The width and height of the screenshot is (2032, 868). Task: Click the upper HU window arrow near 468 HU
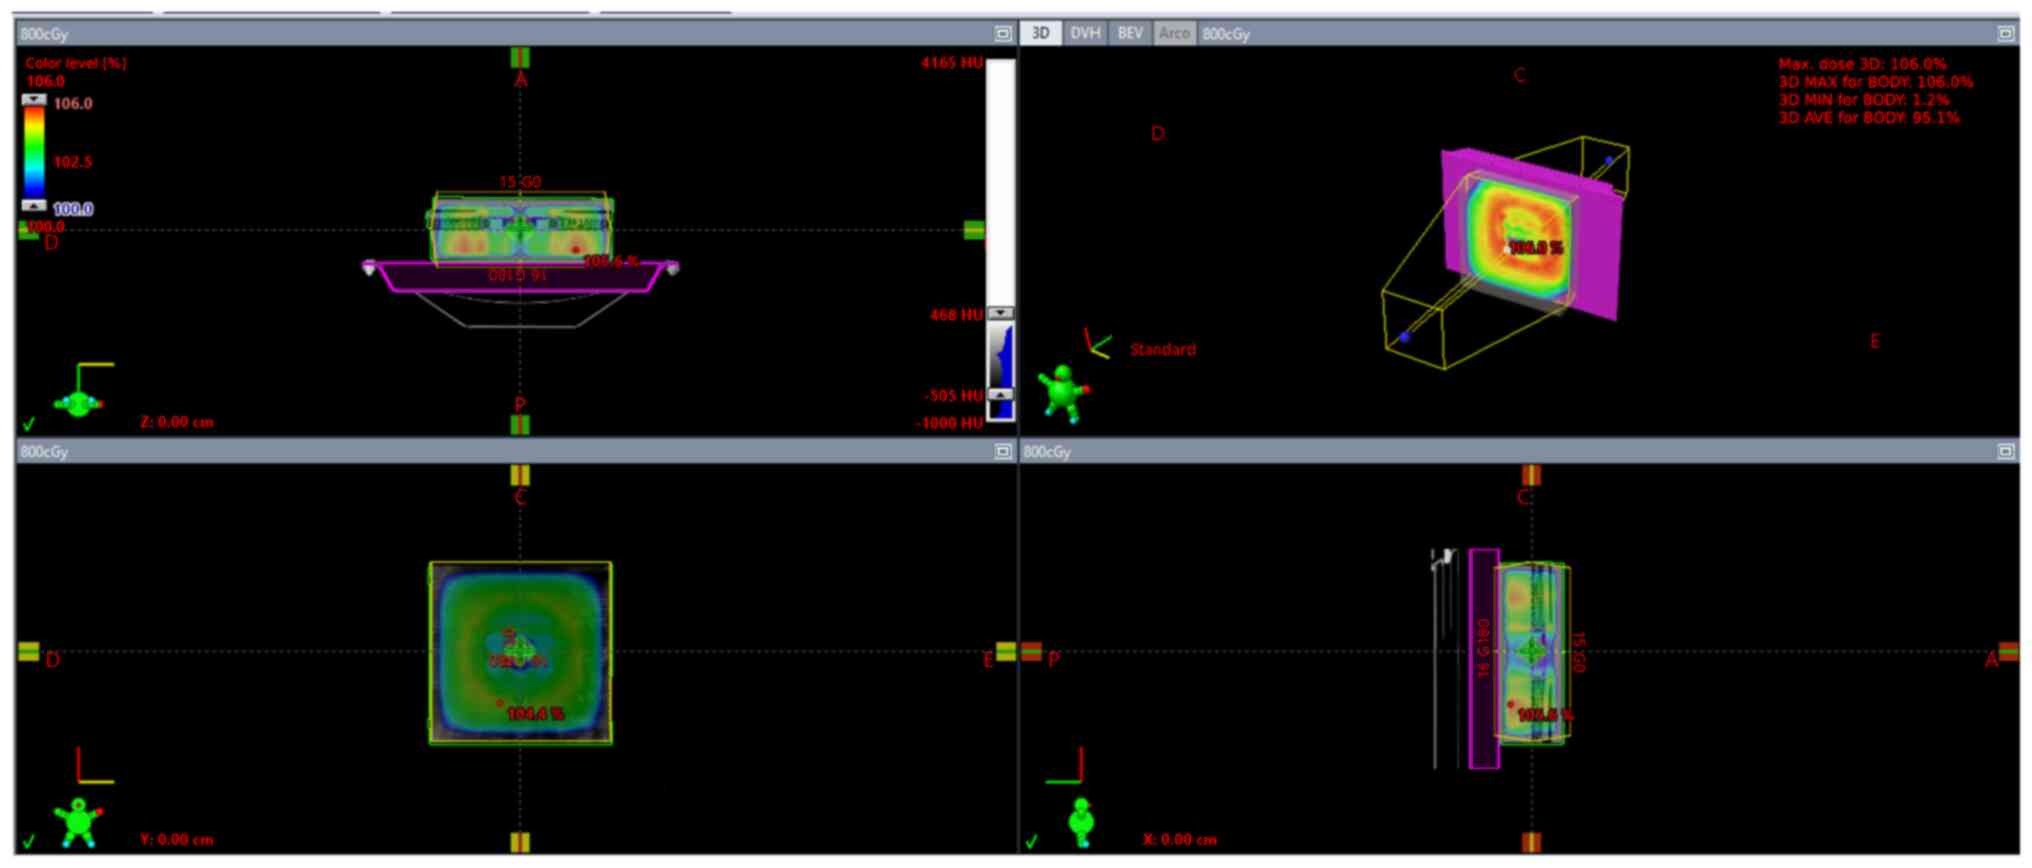(x=1000, y=313)
